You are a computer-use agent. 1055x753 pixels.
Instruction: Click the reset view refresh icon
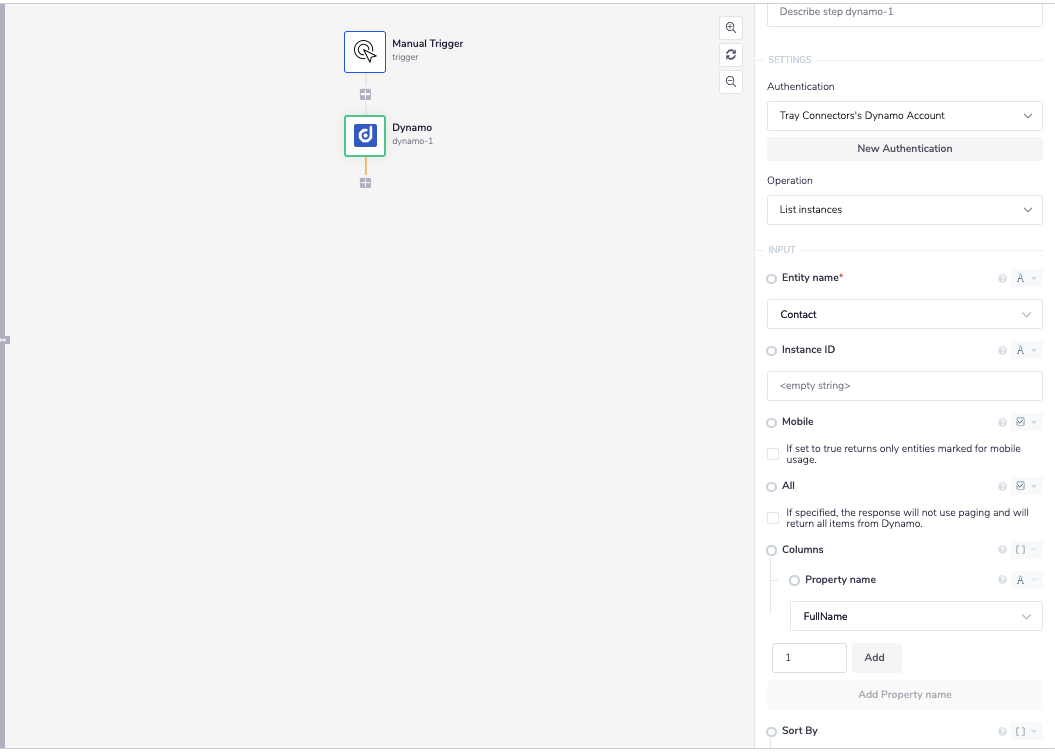[731, 55]
